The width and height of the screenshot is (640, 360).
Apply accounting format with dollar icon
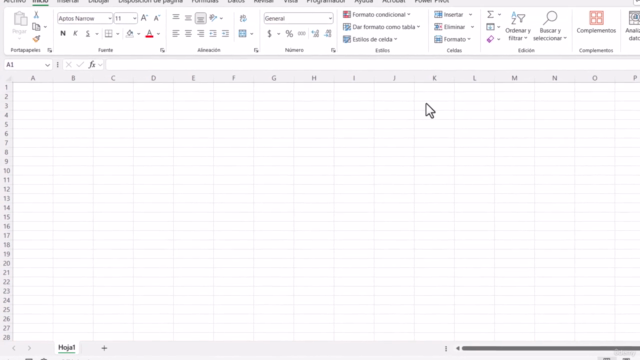269,33
